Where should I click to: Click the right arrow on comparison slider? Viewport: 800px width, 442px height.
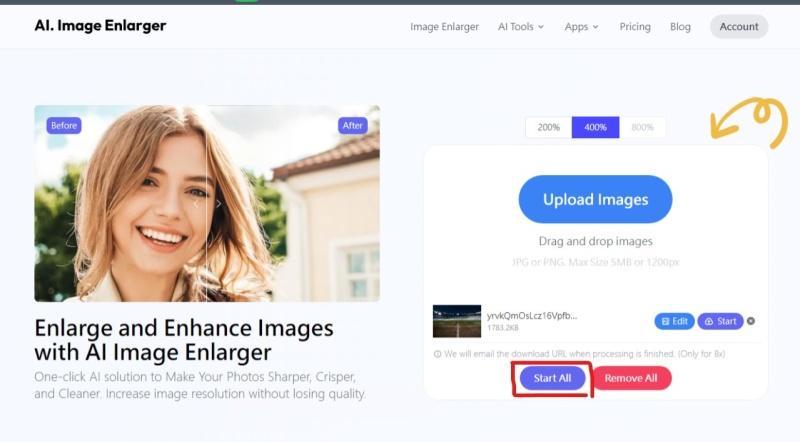point(219,204)
